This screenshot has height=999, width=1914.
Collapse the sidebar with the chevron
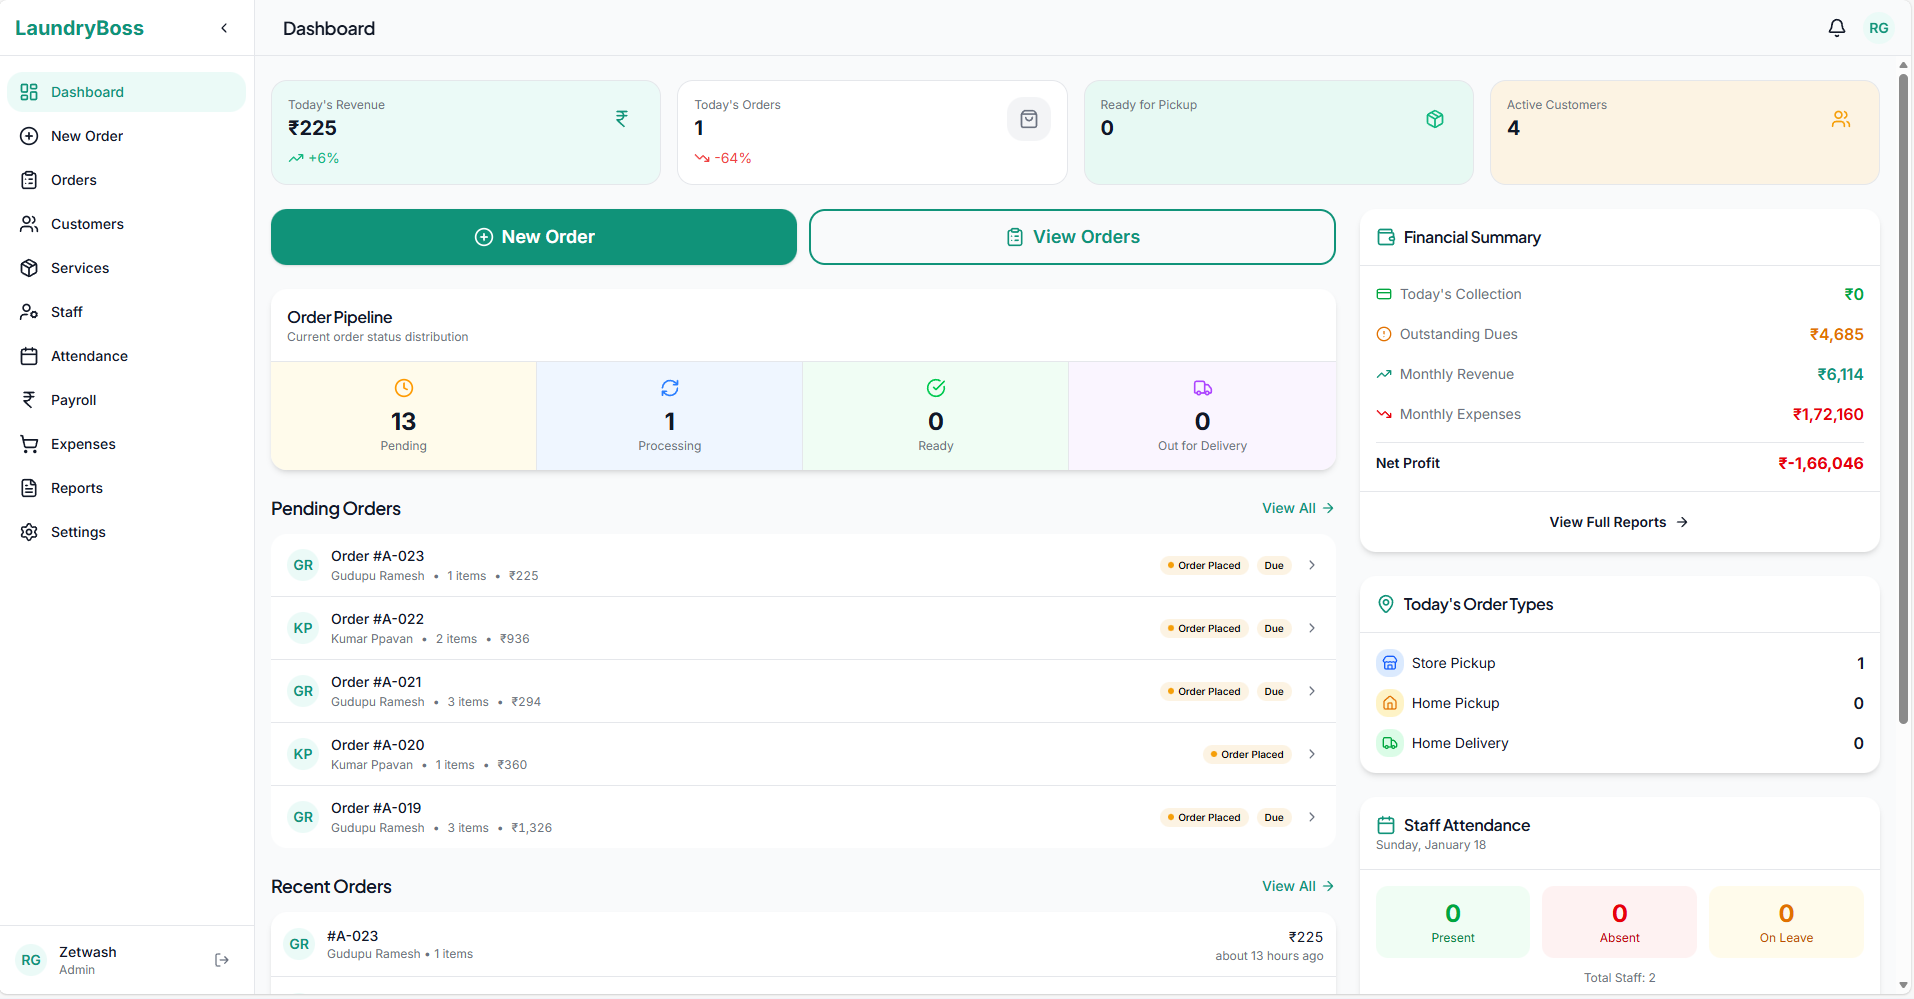pos(224,28)
